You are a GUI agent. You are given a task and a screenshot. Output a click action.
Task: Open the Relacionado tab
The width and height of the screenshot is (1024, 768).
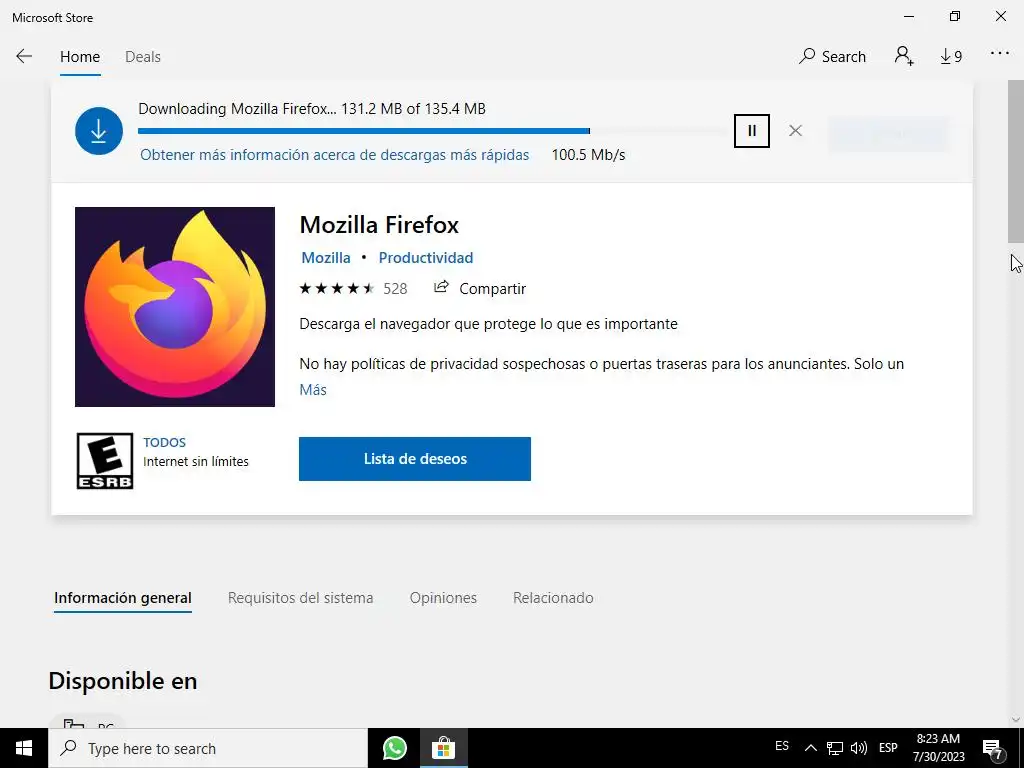tap(553, 598)
